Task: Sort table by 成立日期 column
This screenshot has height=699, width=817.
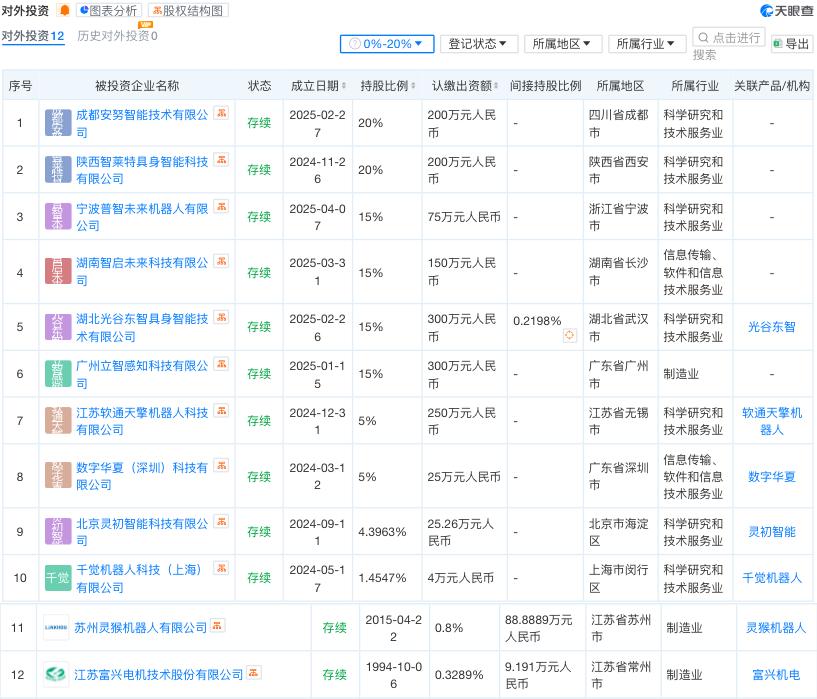Action: coord(320,86)
